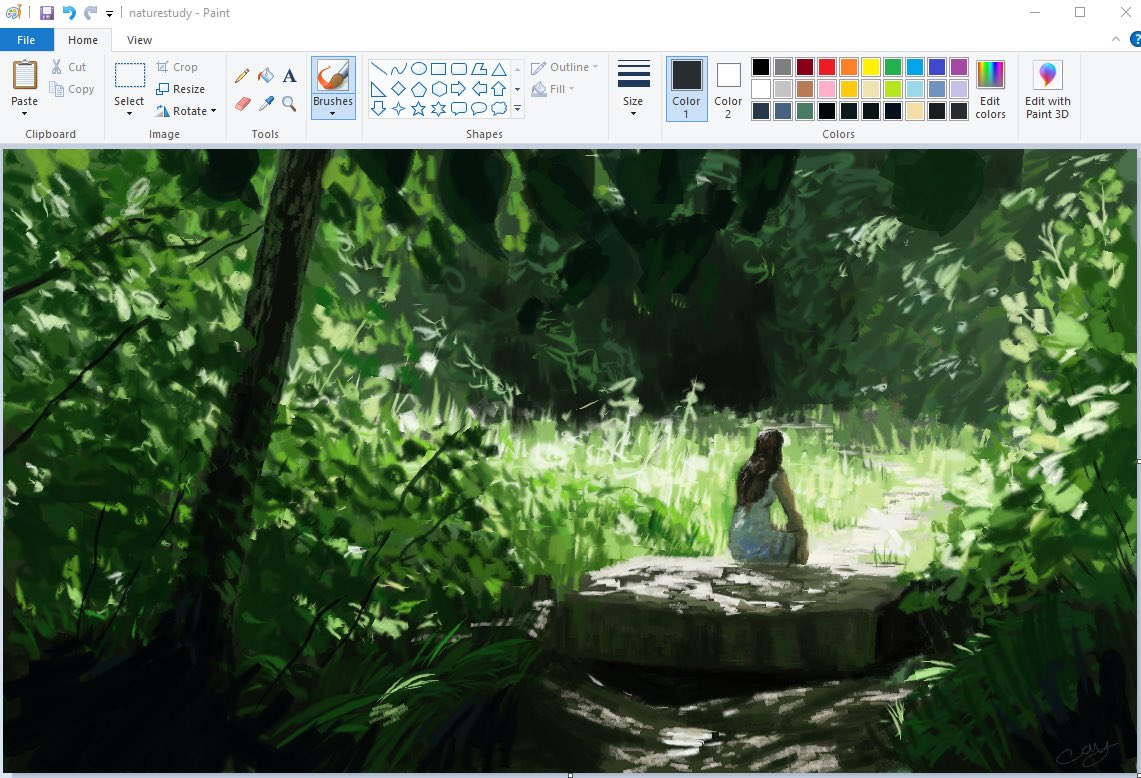Click the Crop button

pos(177,67)
